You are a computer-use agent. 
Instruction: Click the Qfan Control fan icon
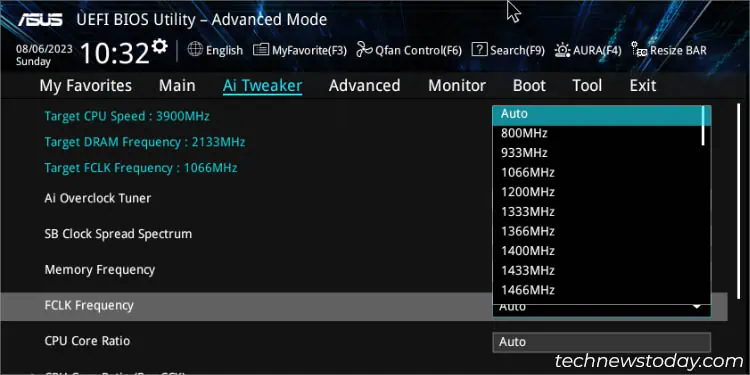pyautogui.click(x=364, y=49)
